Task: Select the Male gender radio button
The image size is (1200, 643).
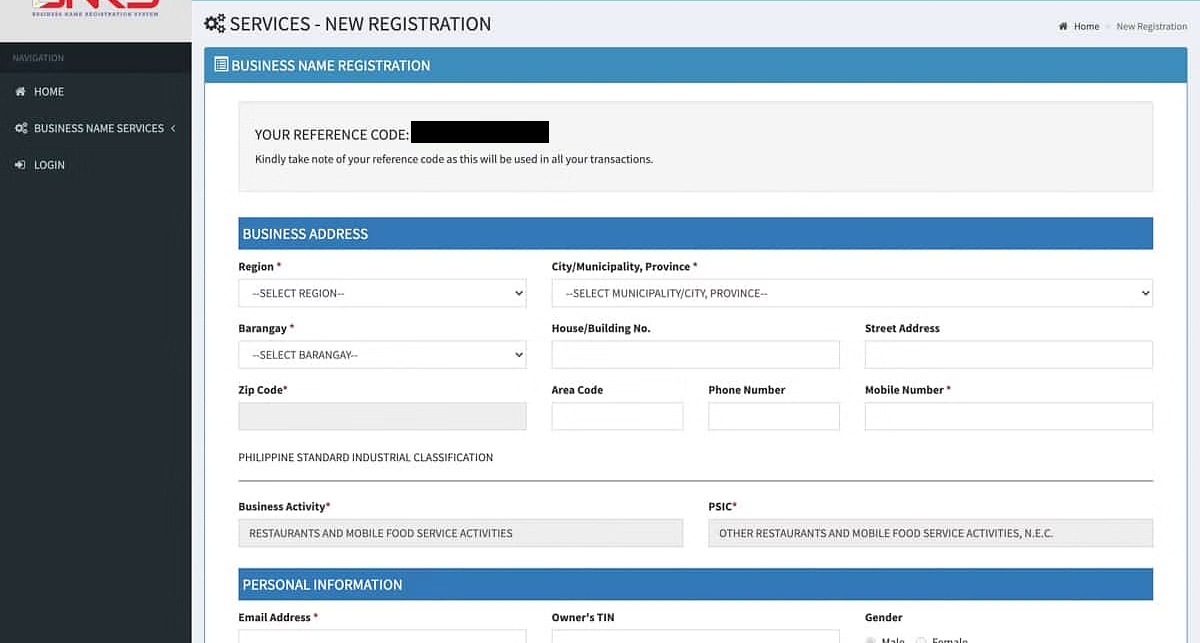Action: click(x=871, y=639)
